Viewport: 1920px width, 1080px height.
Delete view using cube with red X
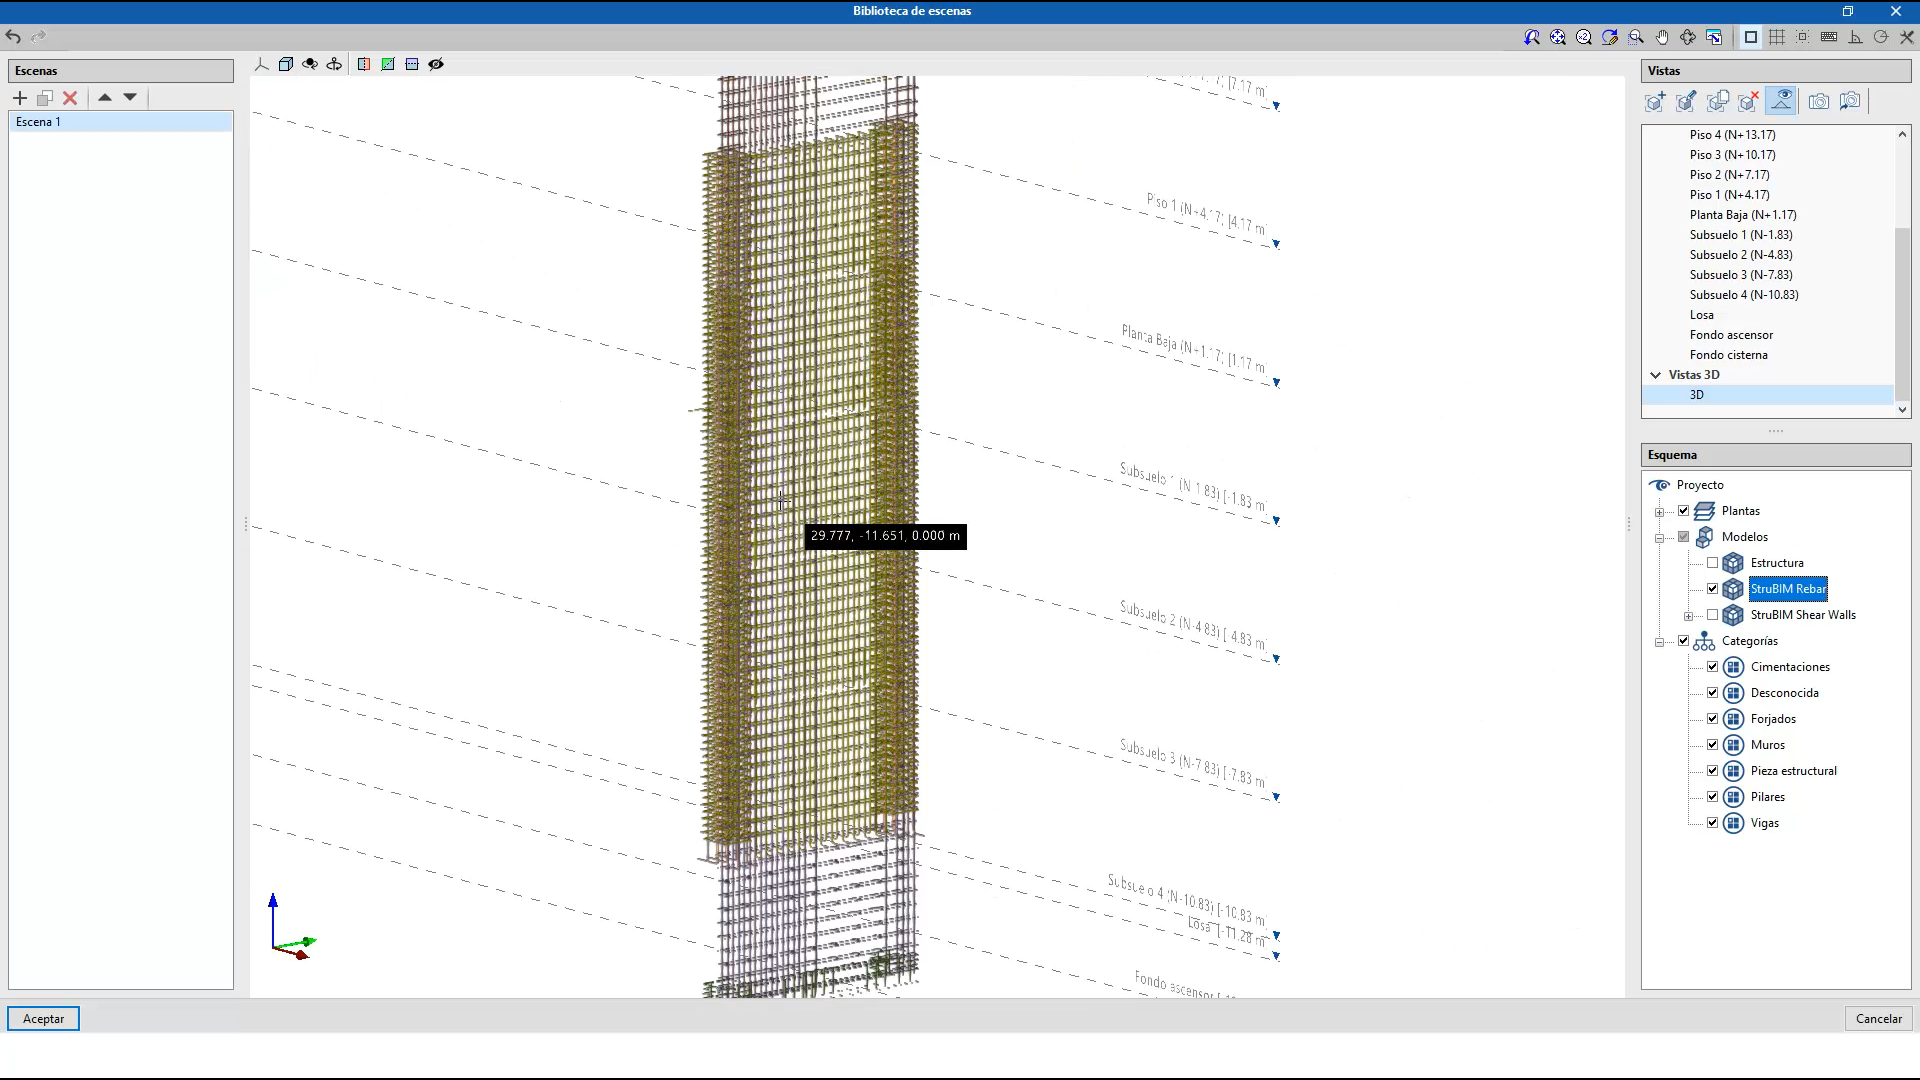click(x=1749, y=101)
